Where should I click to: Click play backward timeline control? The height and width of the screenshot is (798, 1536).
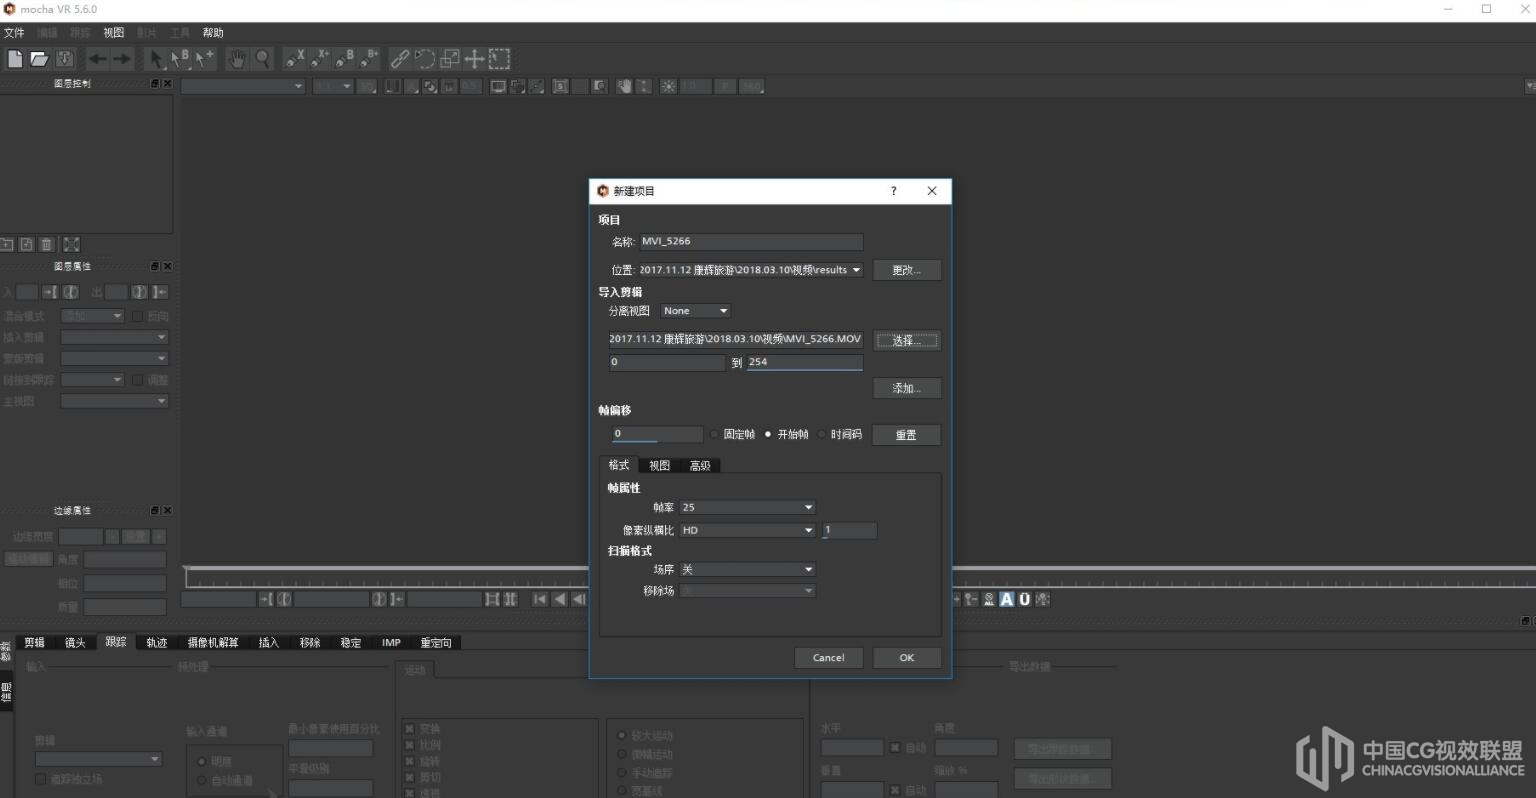559,599
